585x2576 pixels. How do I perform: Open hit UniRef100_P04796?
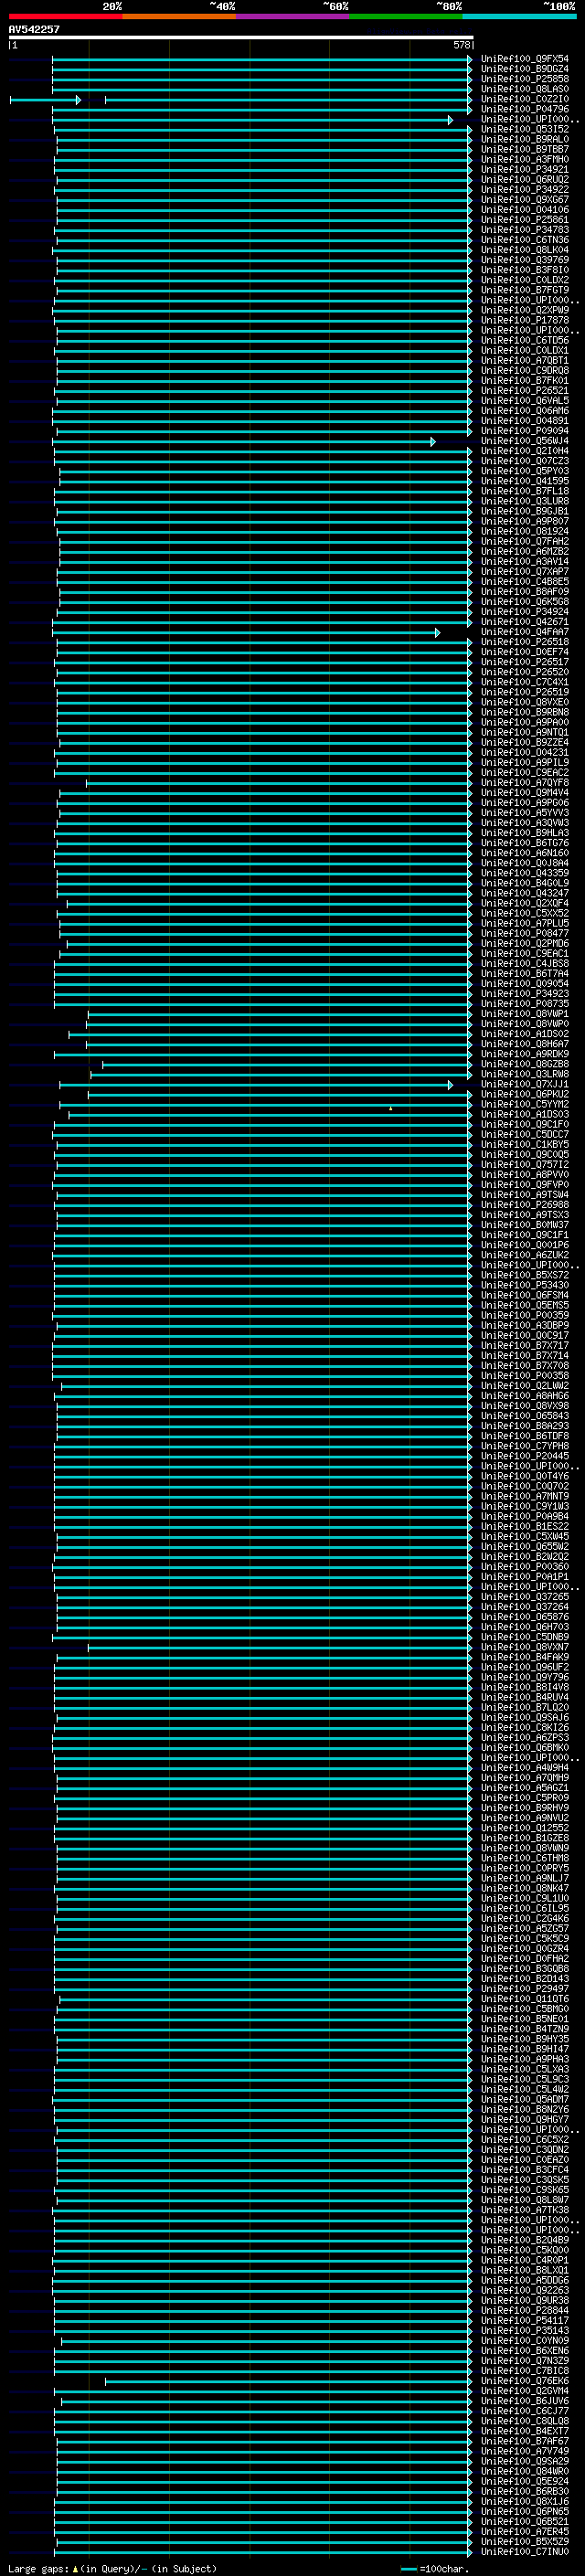(x=524, y=109)
